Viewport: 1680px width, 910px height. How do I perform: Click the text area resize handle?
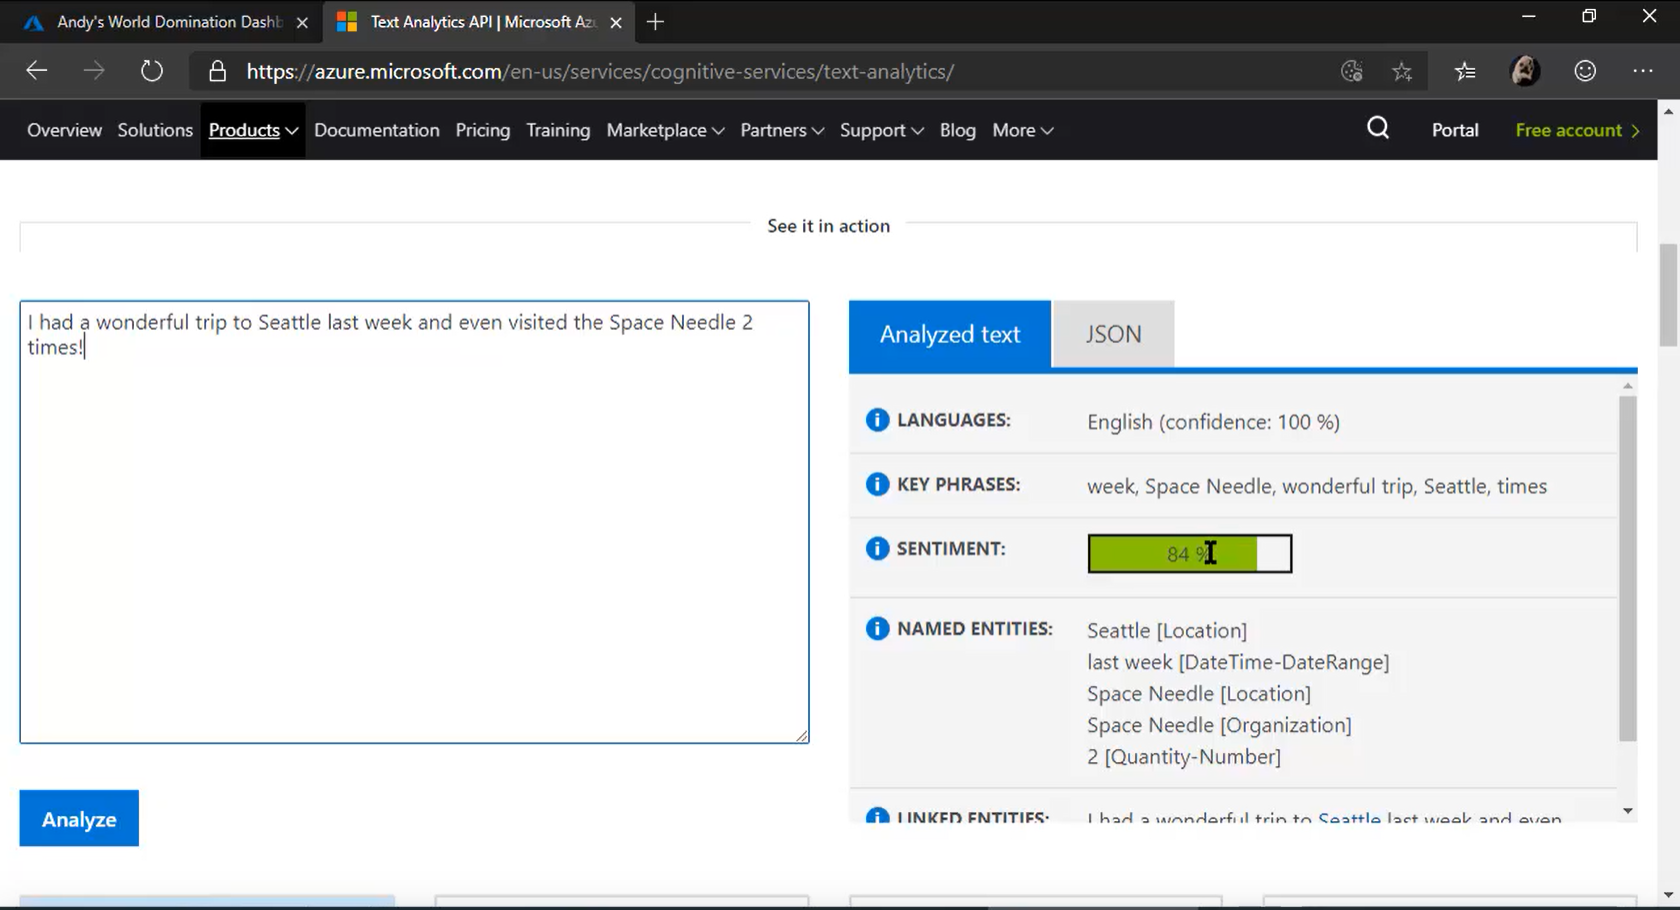[802, 736]
